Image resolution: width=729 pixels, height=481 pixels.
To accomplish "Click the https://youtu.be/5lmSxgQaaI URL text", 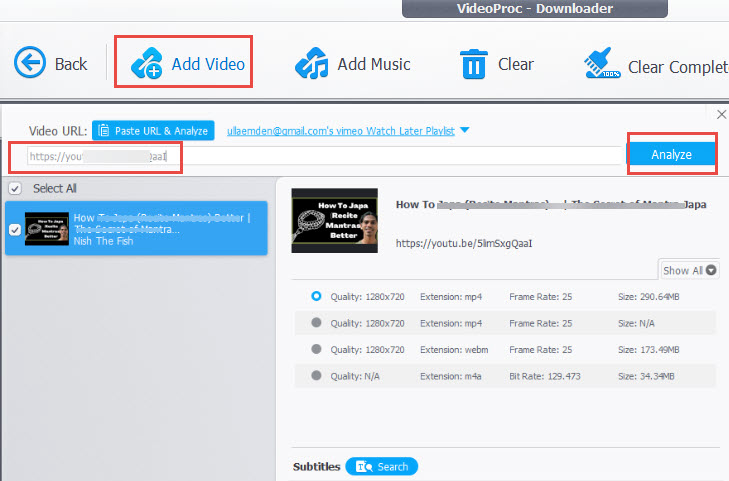I will tap(464, 243).
